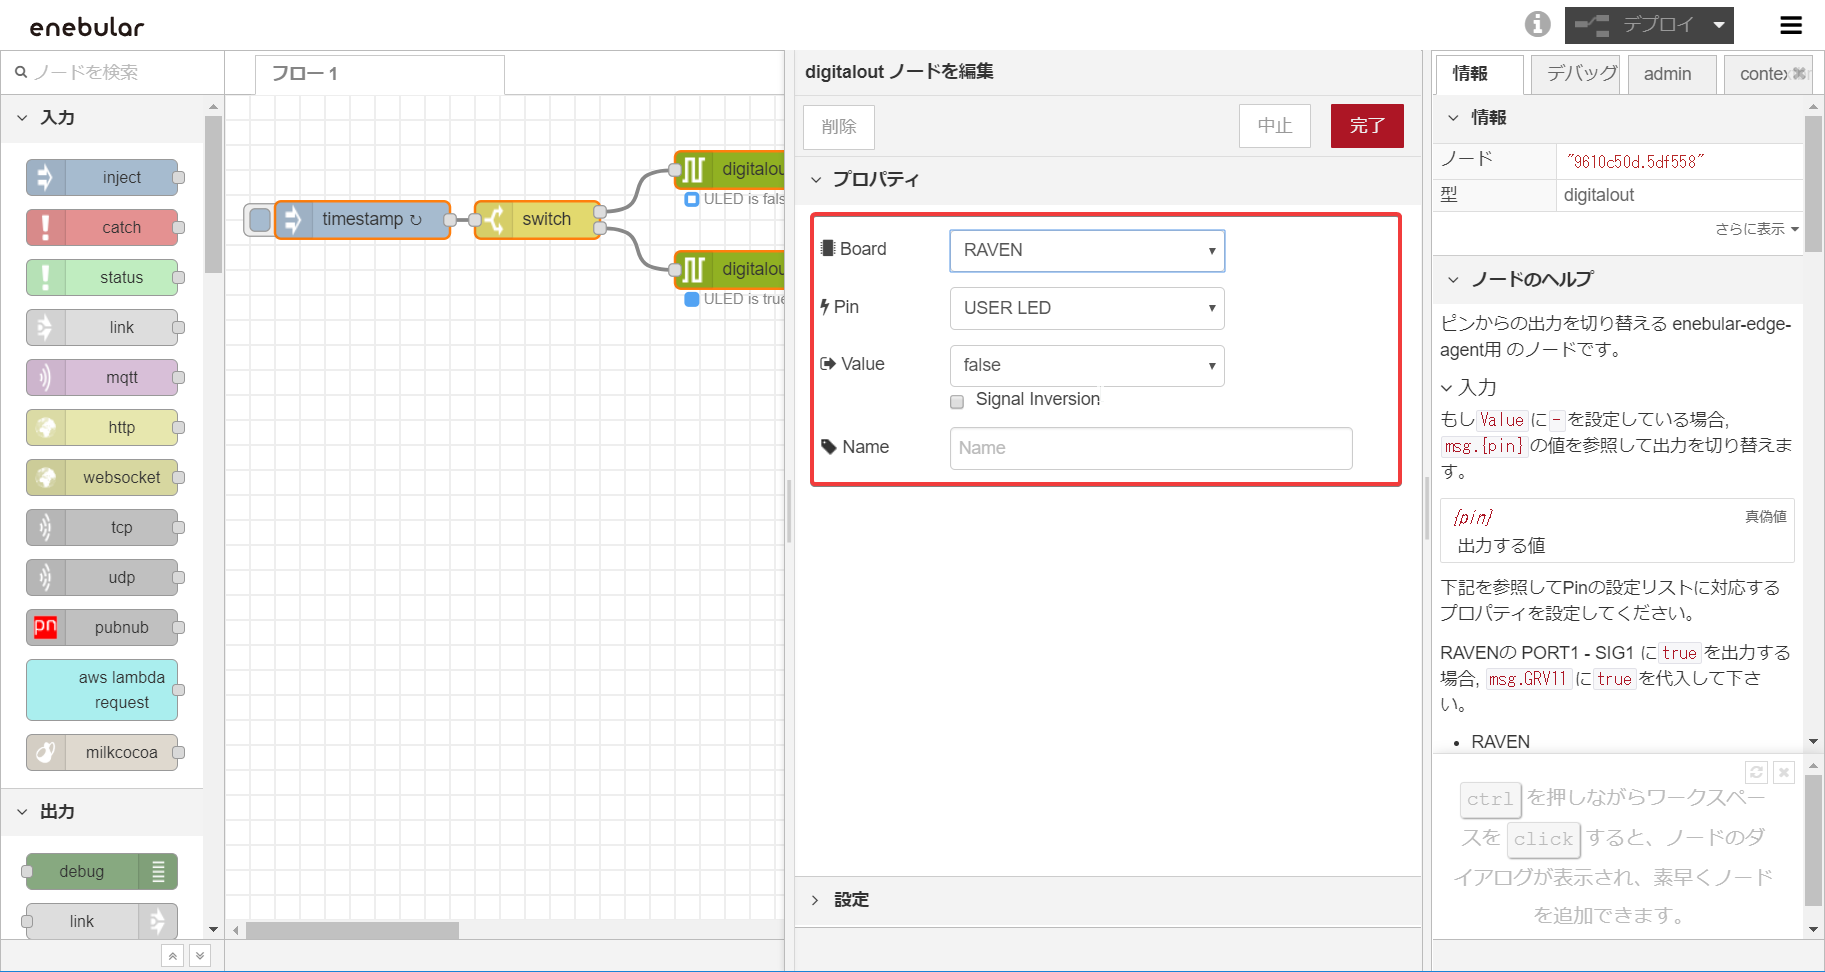Open the hamburger main menu
The width and height of the screenshot is (1825, 972).
1791,25
